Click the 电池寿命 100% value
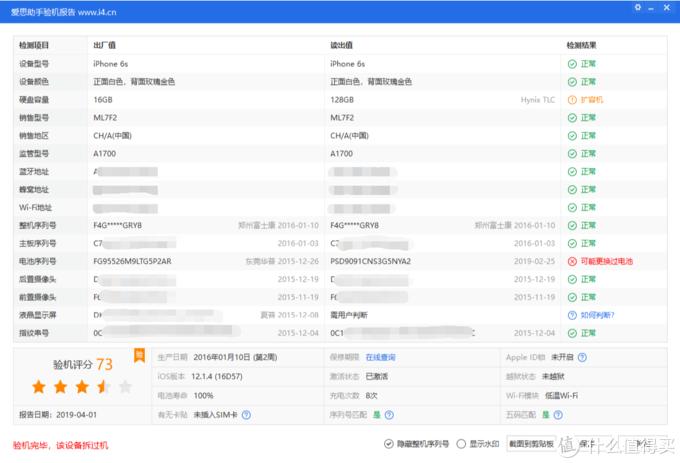Image resolution: width=680 pixels, height=463 pixels. pos(203,395)
